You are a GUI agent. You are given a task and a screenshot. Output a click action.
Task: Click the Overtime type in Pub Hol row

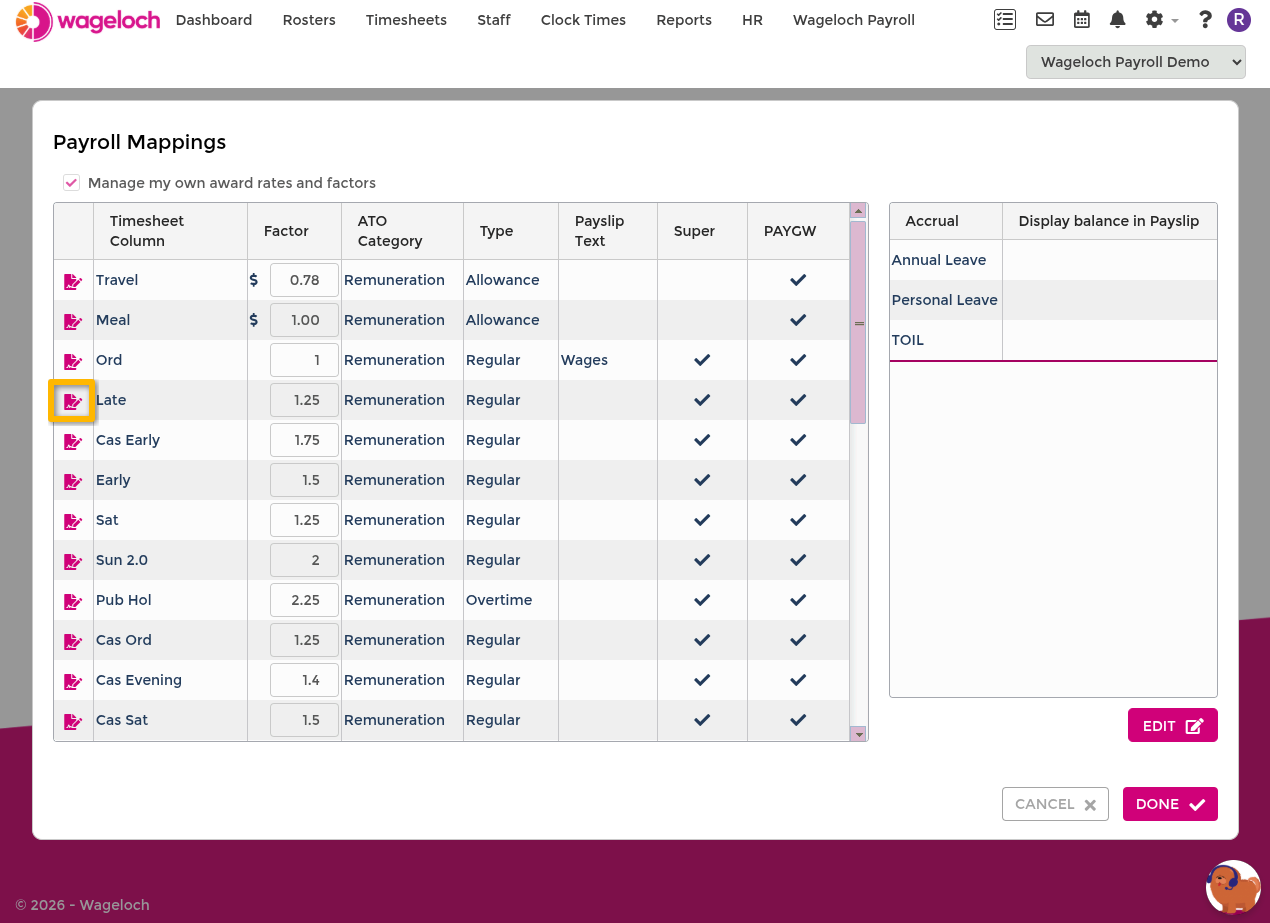(x=499, y=600)
